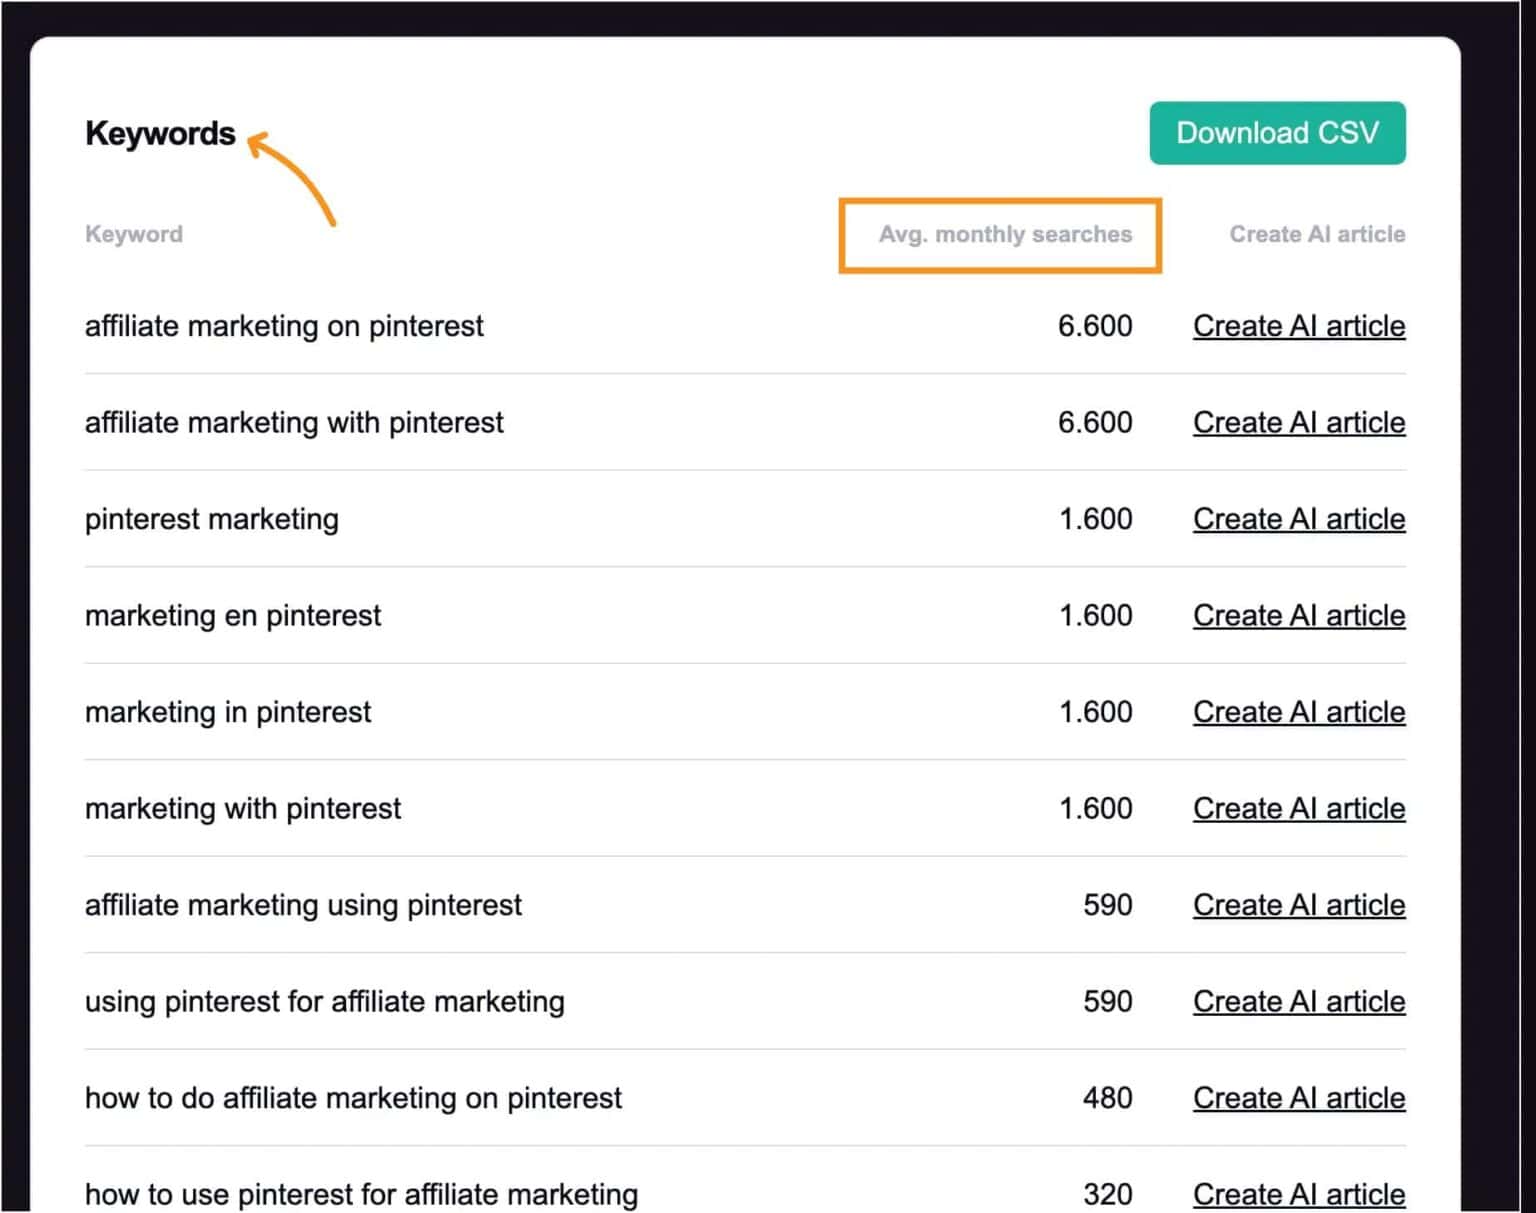The width and height of the screenshot is (1536, 1213).
Task: Create AI article for affiliate marketing with pinterest
Action: click(1298, 423)
